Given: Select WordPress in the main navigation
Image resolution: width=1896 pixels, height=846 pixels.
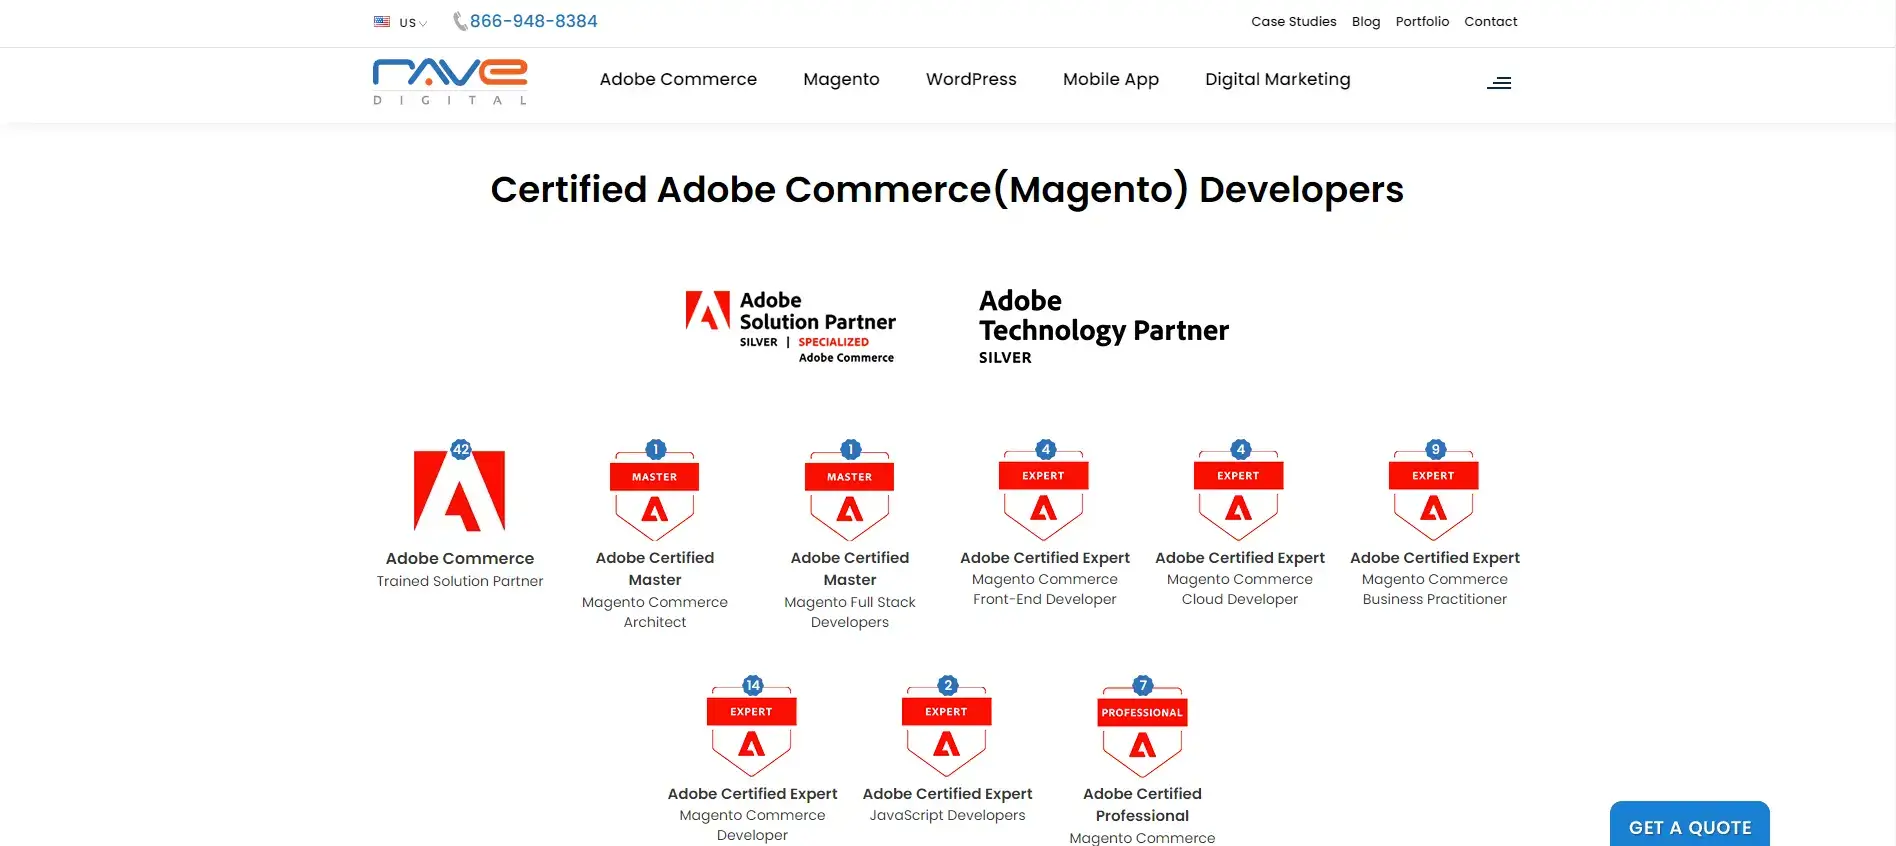Looking at the screenshot, I should click(971, 79).
